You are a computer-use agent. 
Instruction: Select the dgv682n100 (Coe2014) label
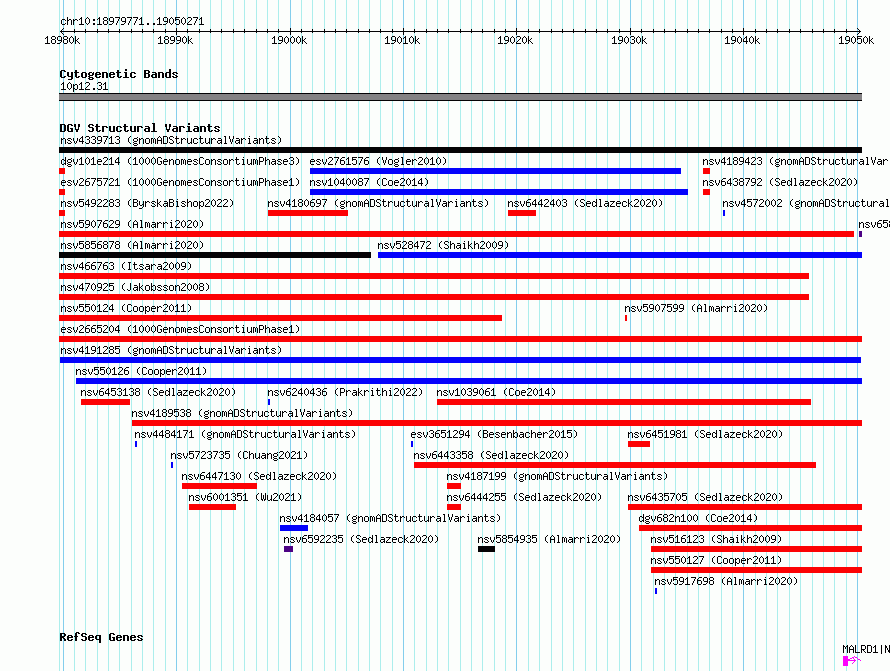698,518
